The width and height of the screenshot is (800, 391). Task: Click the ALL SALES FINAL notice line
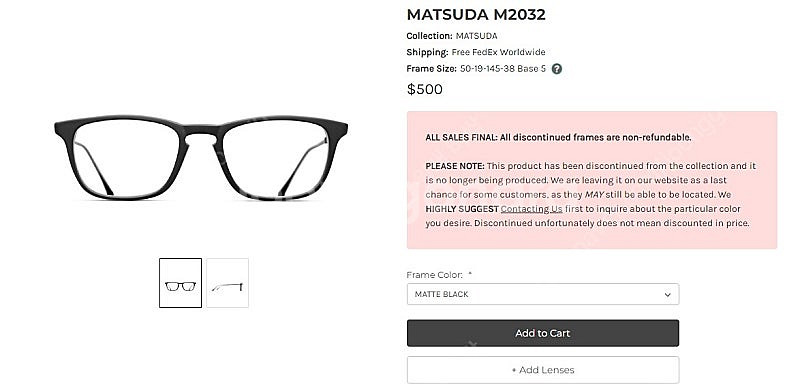(x=558, y=137)
